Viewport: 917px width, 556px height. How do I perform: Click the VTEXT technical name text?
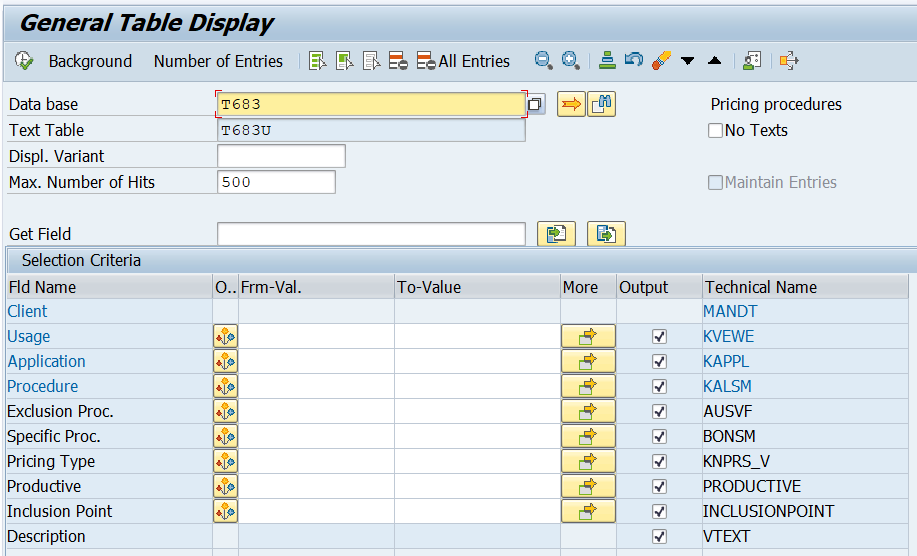point(726,537)
